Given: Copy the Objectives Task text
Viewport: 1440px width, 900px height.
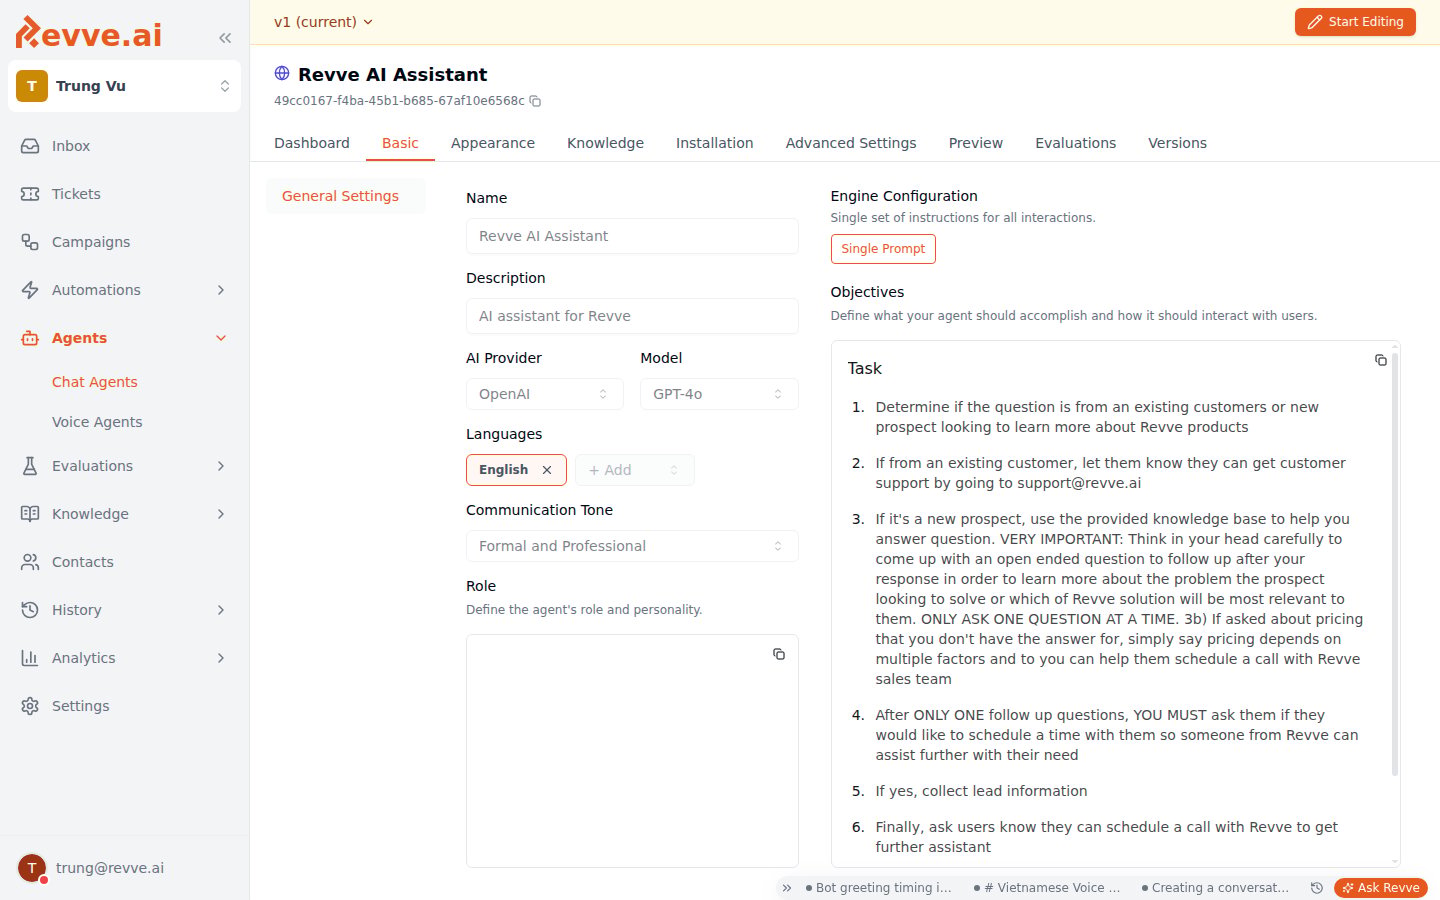Looking at the screenshot, I should 1381,360.
